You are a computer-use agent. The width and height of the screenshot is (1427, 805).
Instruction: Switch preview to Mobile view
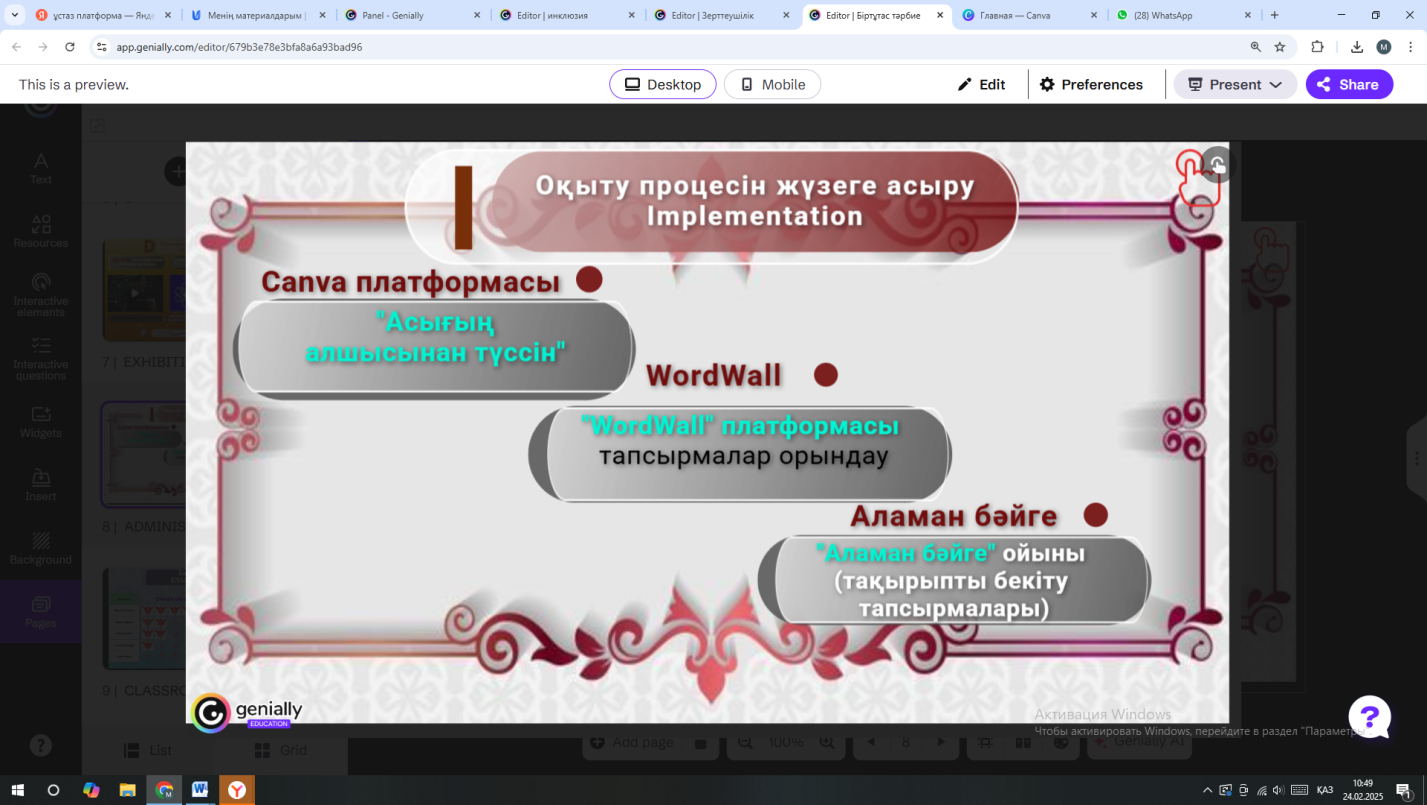pos(772,85)
